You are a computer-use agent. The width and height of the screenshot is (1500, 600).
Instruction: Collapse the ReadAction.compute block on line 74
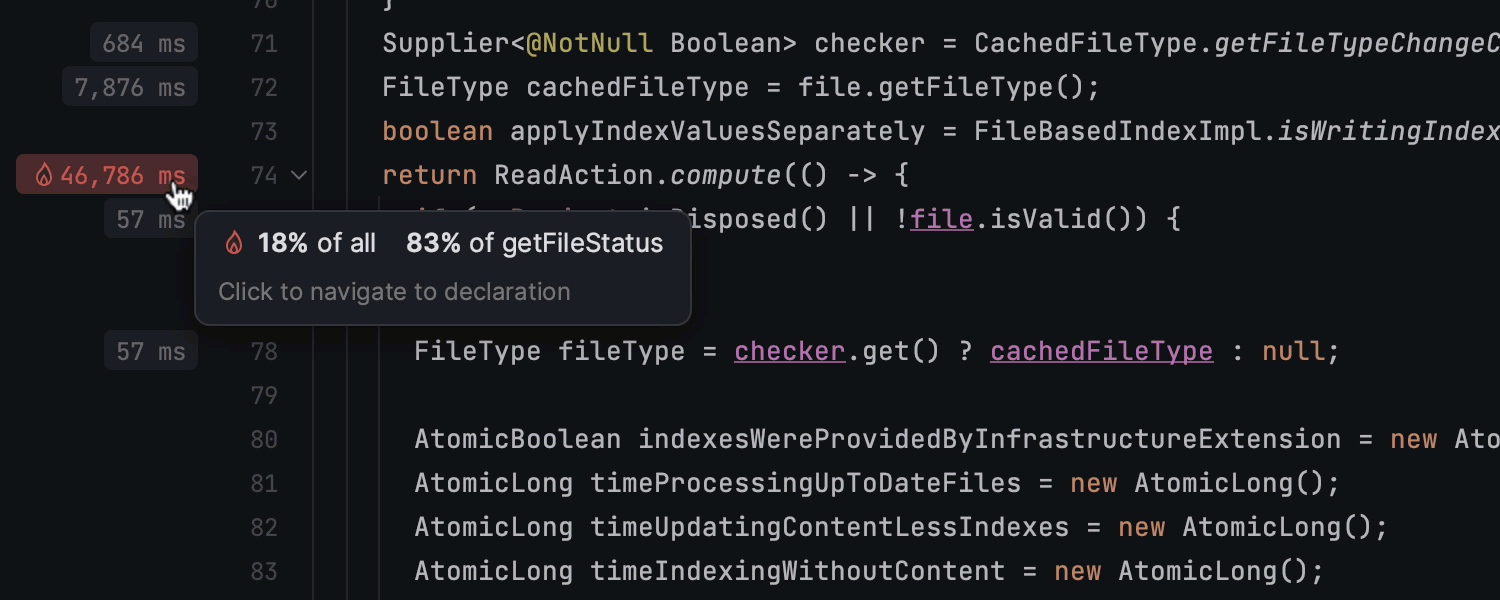point(299,175)
